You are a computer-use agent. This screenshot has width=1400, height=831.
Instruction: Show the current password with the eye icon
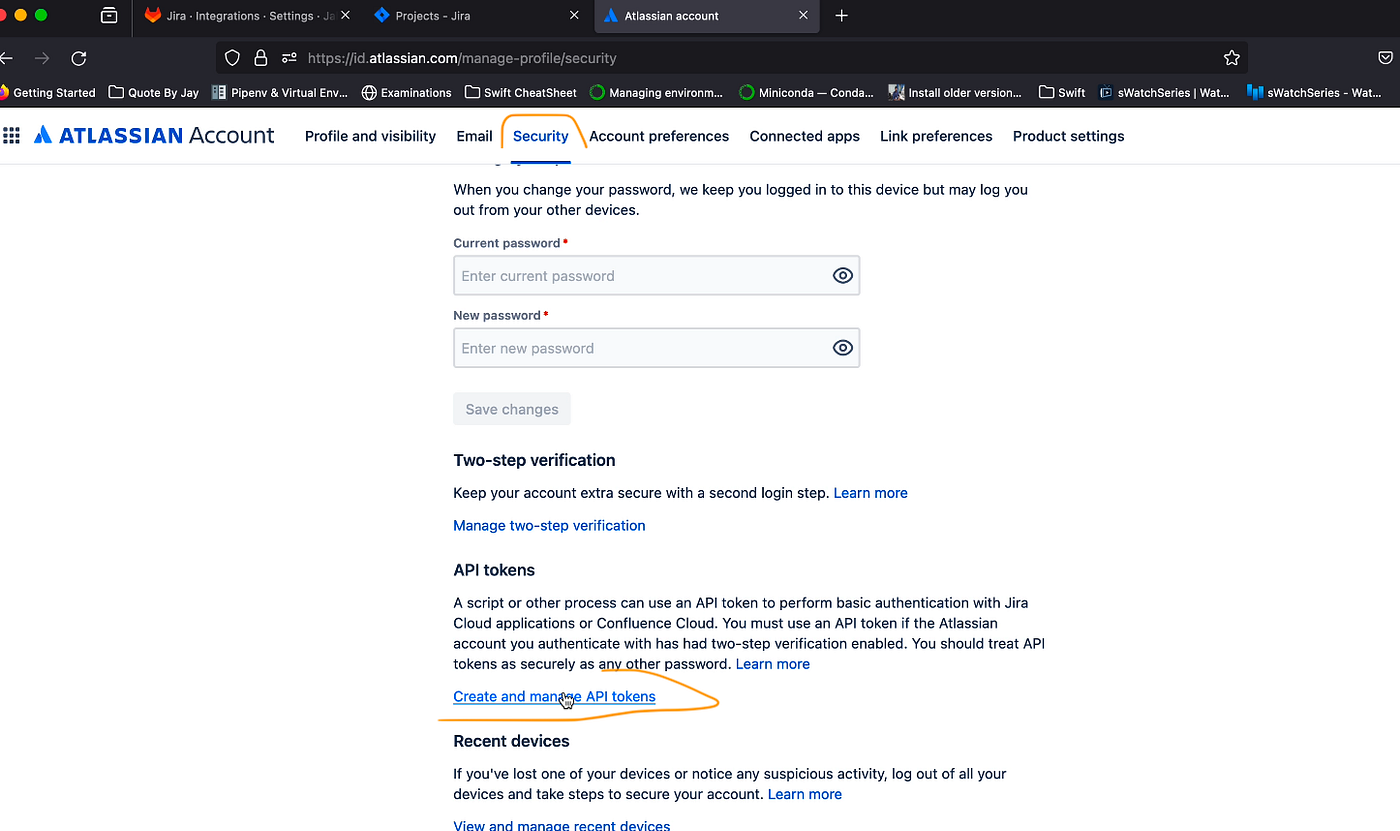coord(843,276)
